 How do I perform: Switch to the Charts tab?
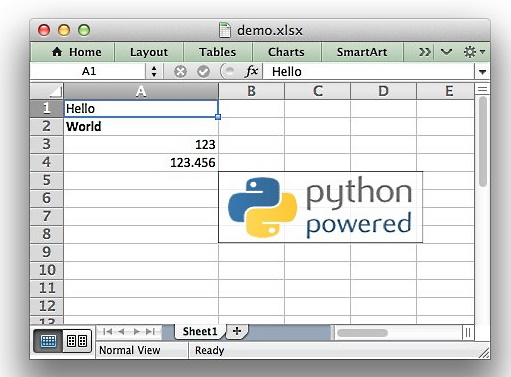[286, 52]
